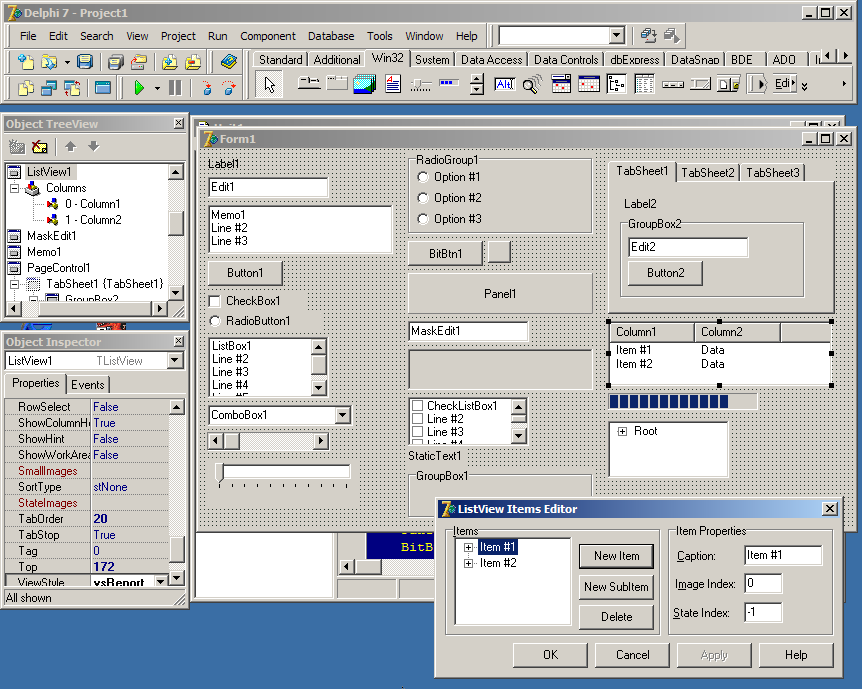Viewport: 862px width, 689px height.
Task: Click the Toggle Form/Unit icon
Action: [72, 87]
